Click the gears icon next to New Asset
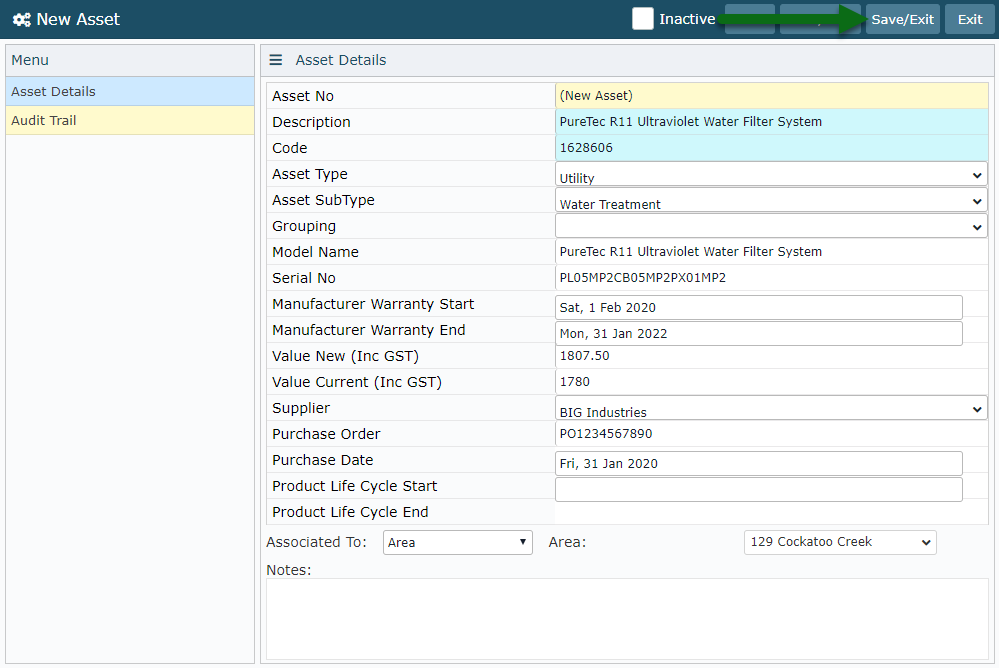Screen dimensions: 999x668 tap(22, 20)
